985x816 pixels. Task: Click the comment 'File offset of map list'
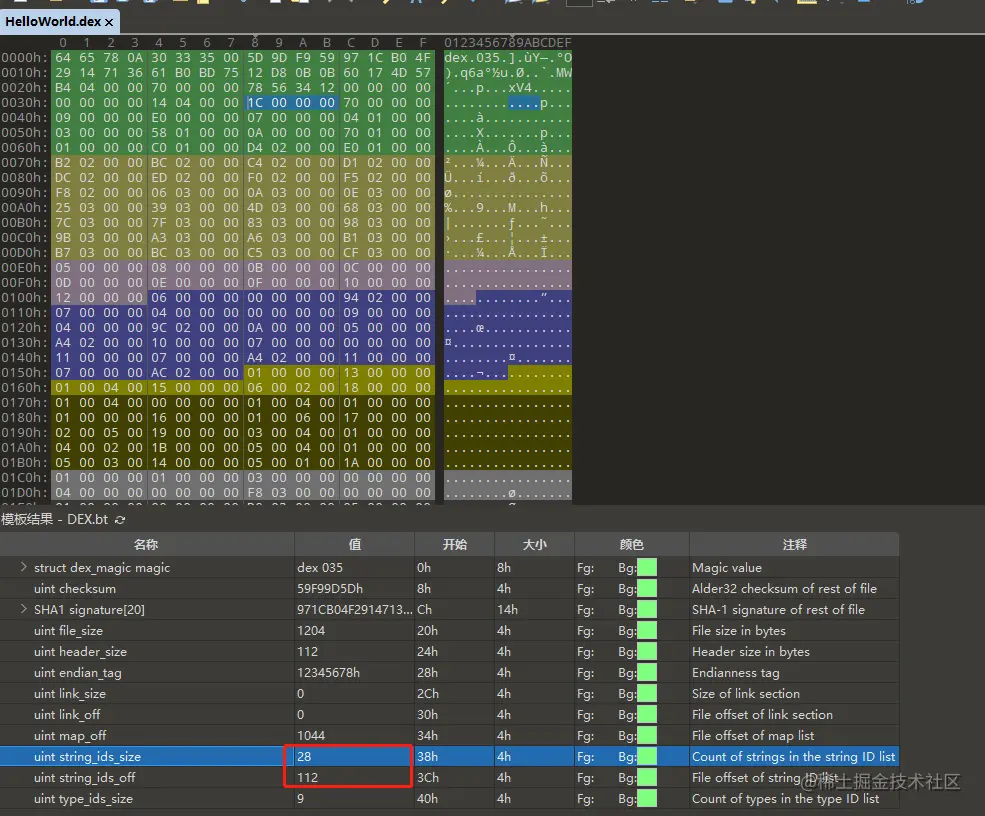click(x=753, y=736)
